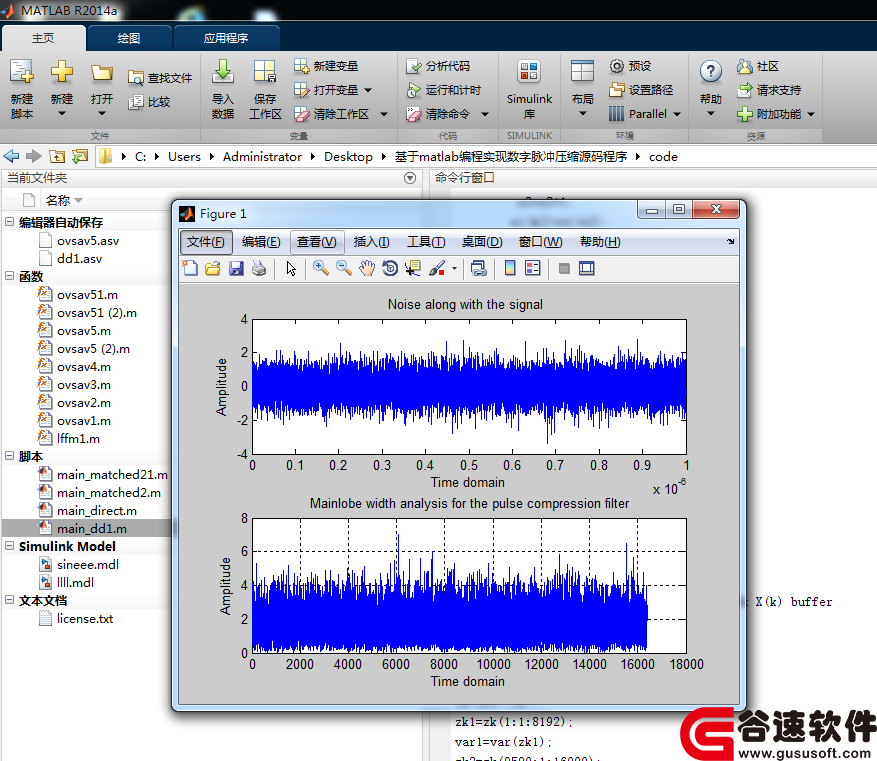Open Preferences (预设) gear icon
This screenshot has width=877, height=761.
pos(616,66)
